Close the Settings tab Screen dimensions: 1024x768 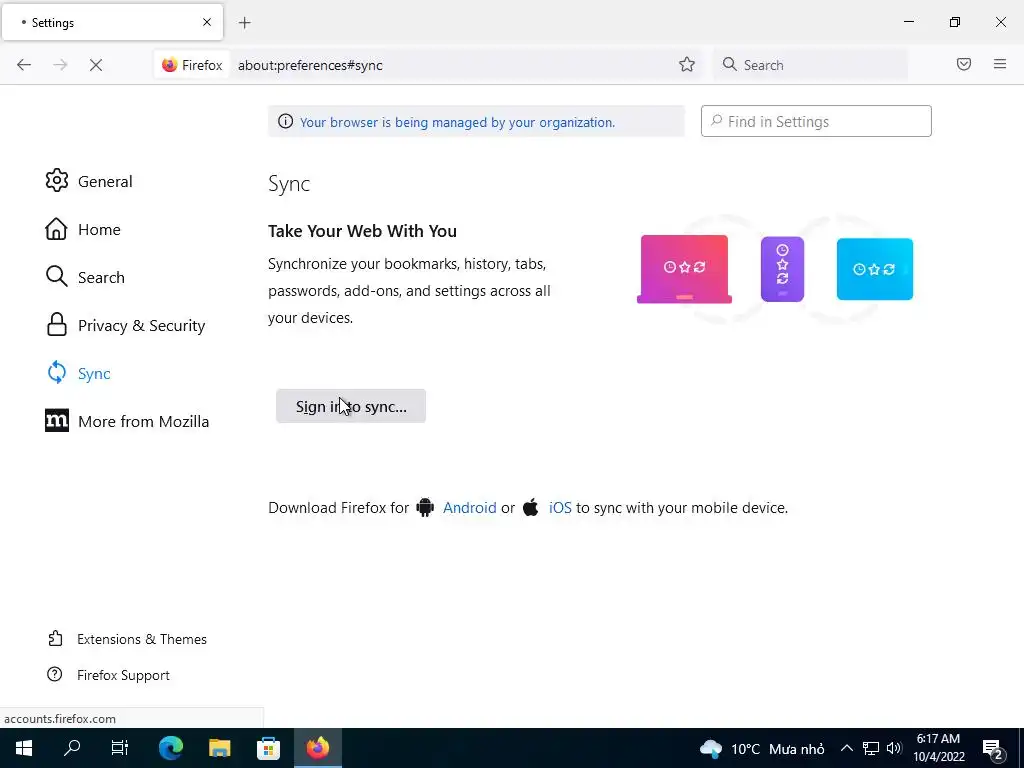click(207, 22)
